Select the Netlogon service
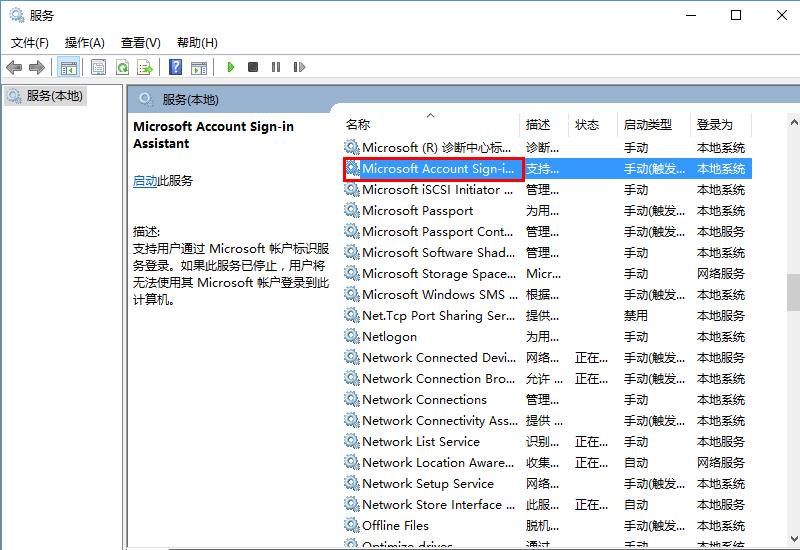This screenshot has height=550, width=800. [x=547, y=337]
